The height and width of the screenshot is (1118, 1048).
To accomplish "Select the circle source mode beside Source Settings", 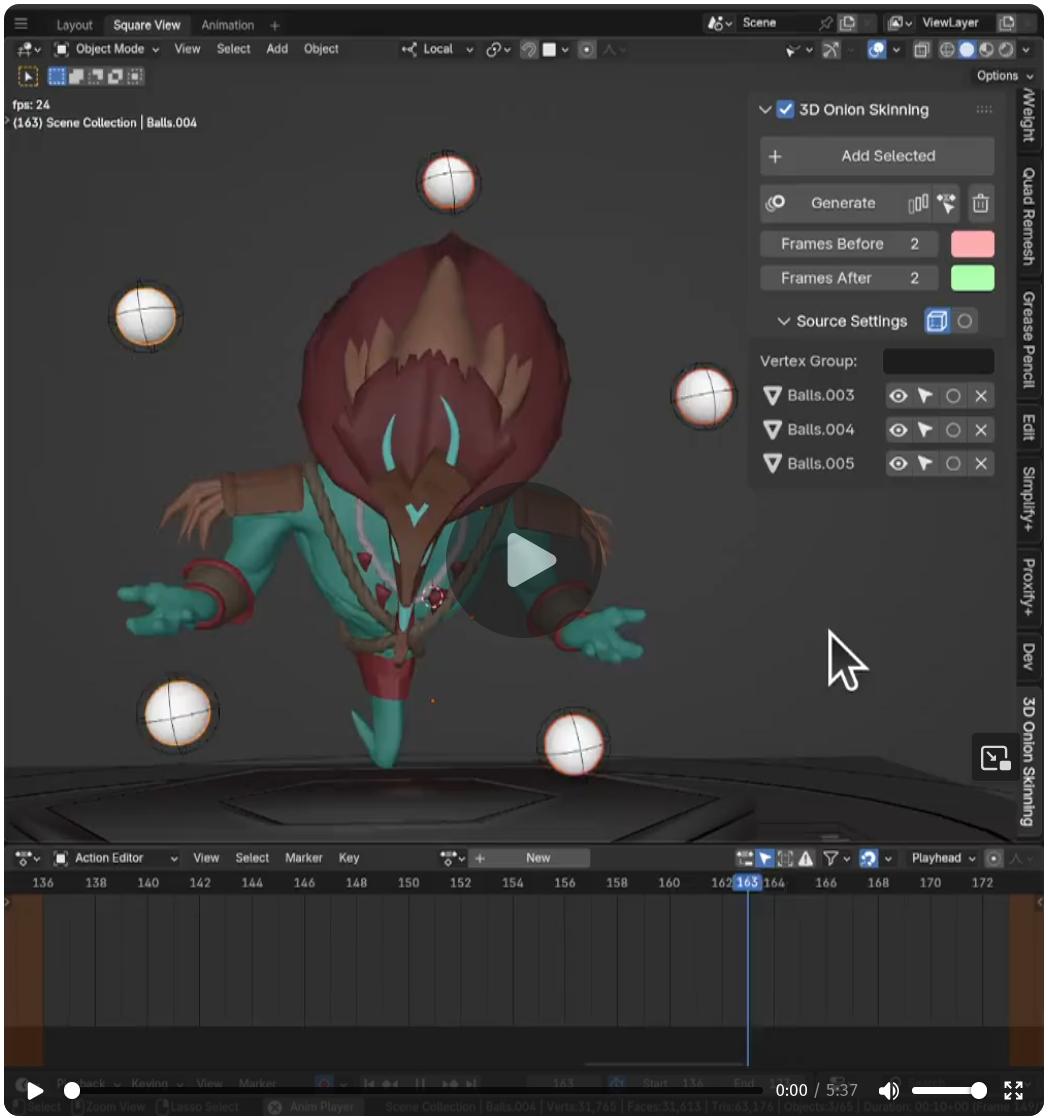I will [x=965, y=322].
